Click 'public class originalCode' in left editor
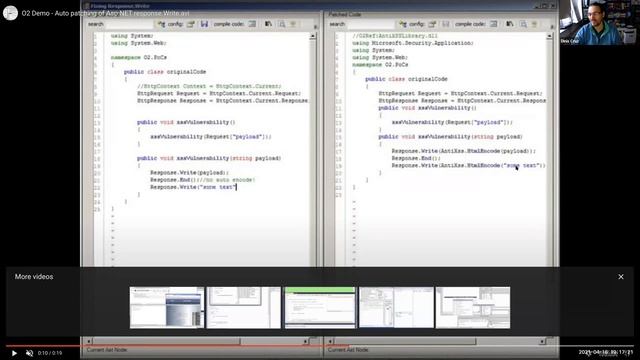Image resolution: width=640 pixels, height=360 pixels. point(165,72)
